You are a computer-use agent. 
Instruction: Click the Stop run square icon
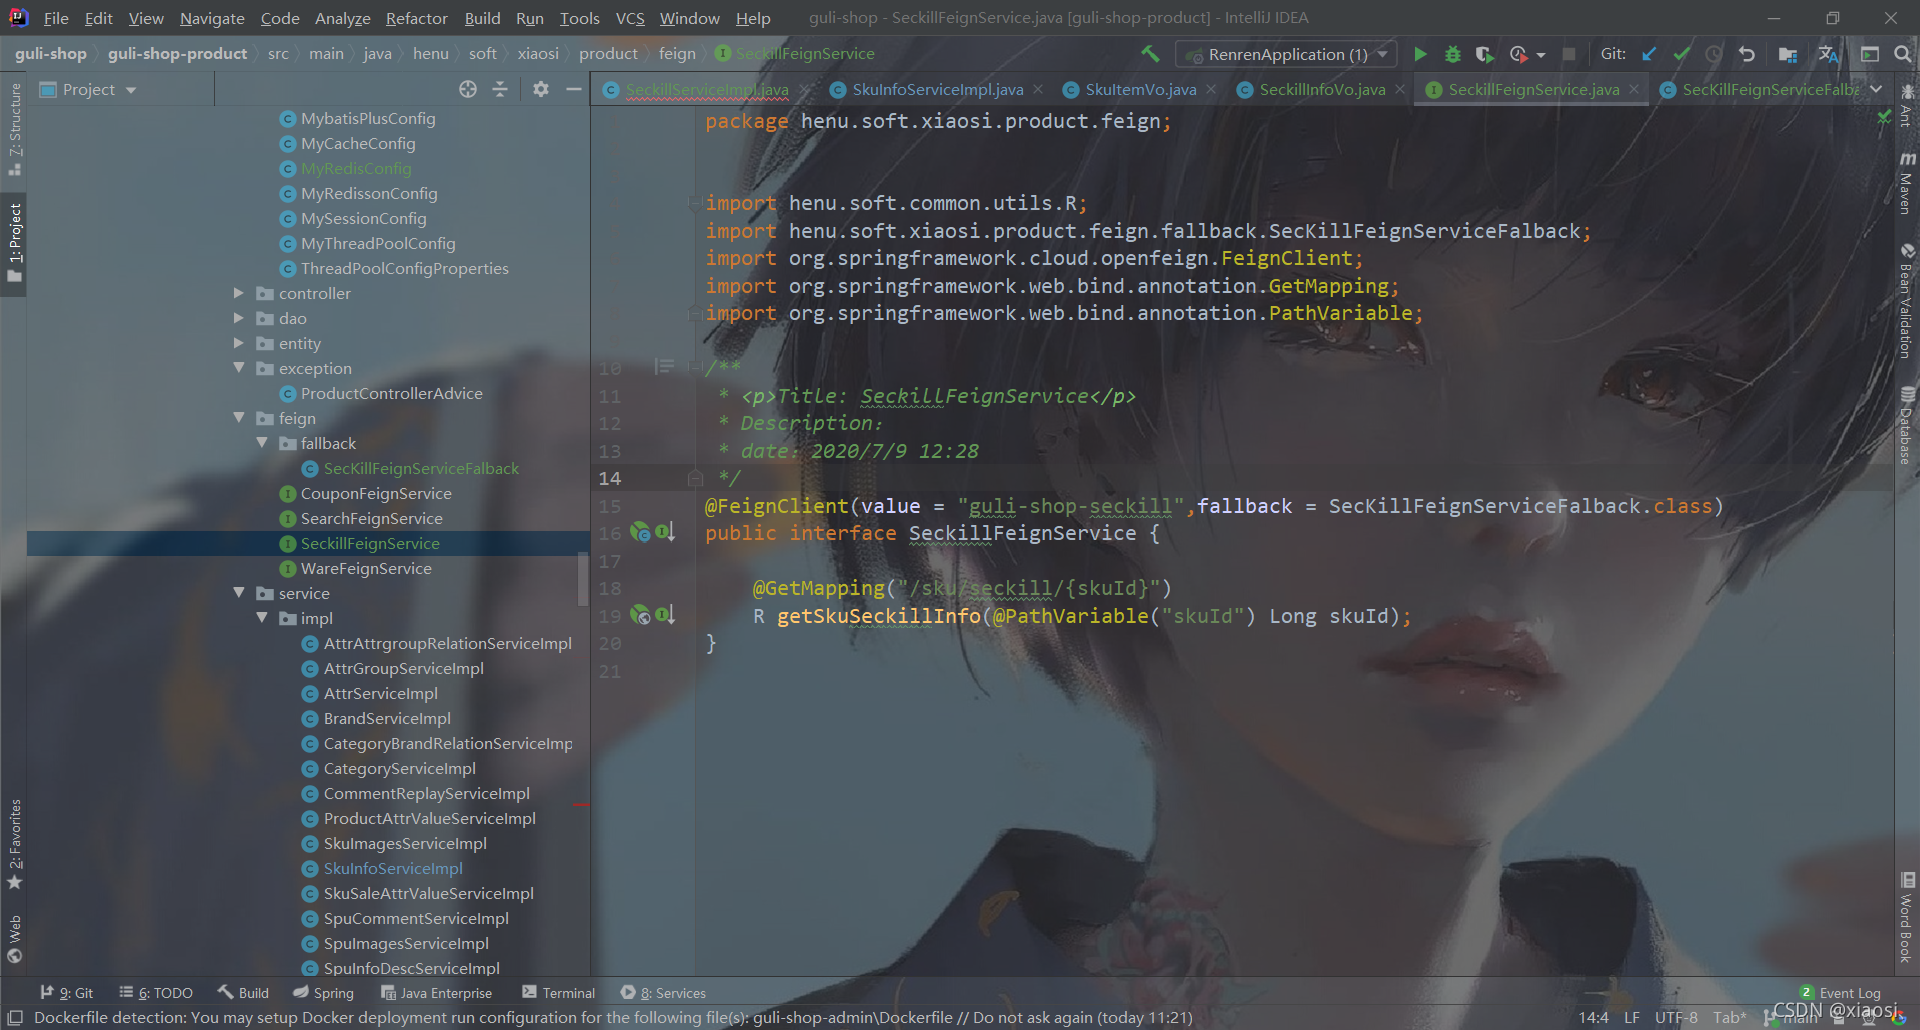coord(1569,54)
